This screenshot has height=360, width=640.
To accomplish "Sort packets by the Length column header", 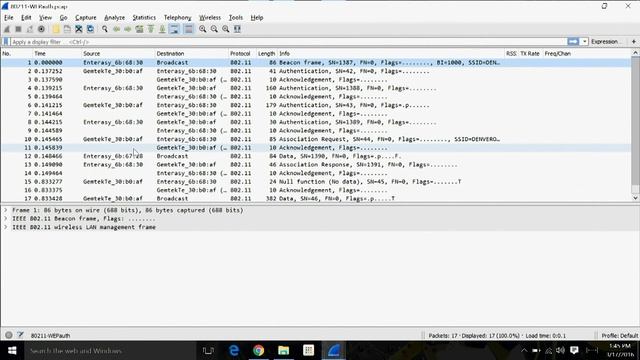I will point(267,53).
